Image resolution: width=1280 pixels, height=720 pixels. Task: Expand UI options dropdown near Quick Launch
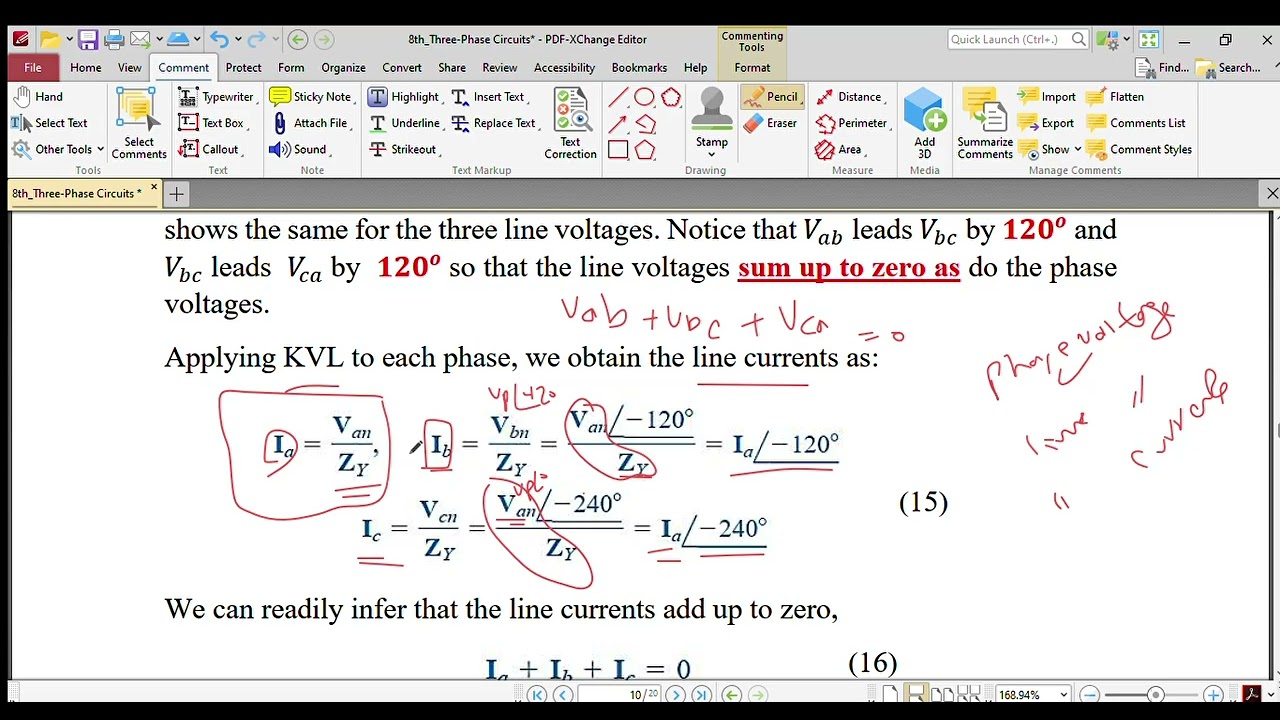coord(1126,40)
